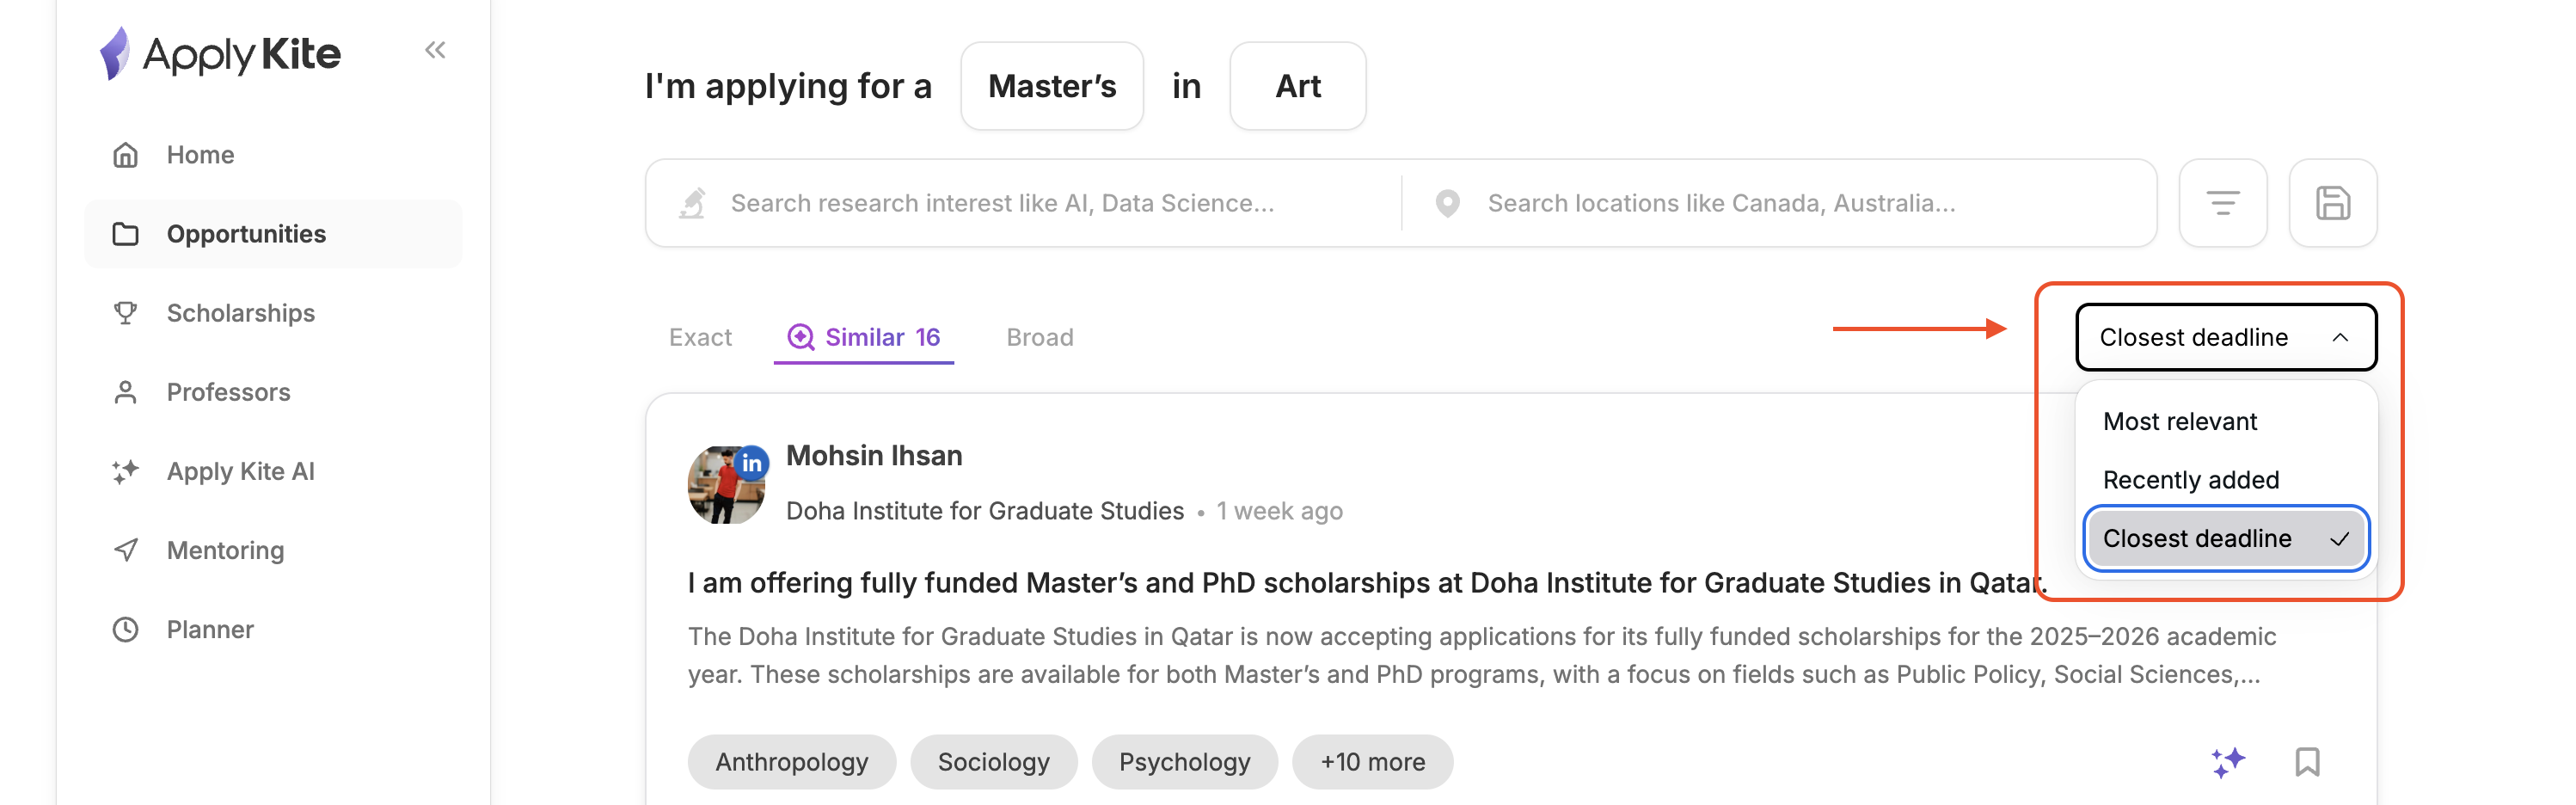Click the Apply Kite logo
Image resolution: width=2576 pixels, height=805 pixels.
pos(221,53)
